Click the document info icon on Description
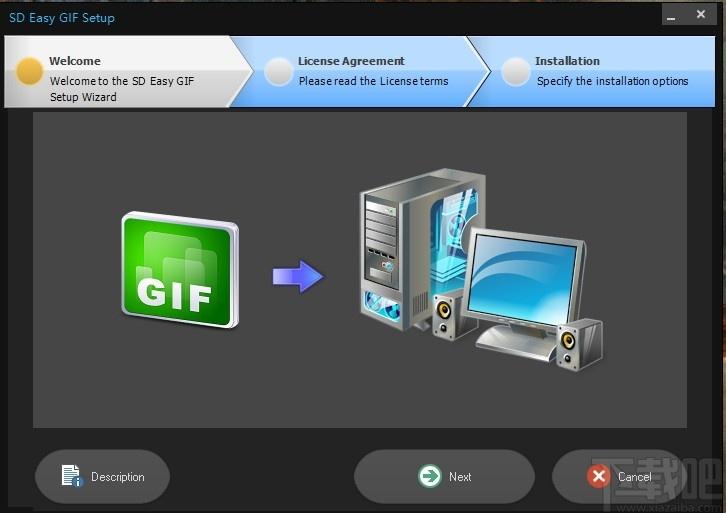The width and height of the screenshot is (726, 513). click(72, 475)
